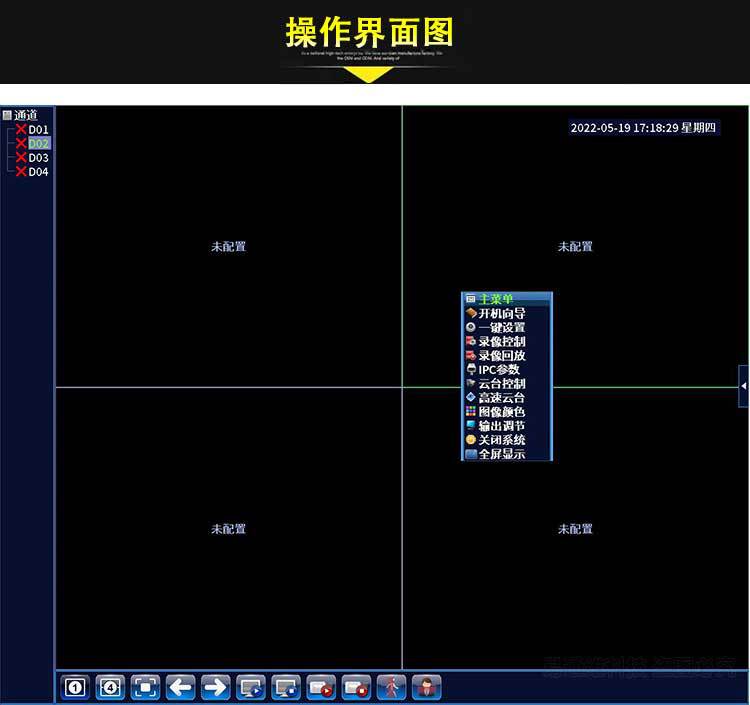750x705 pixels.
Task: Start the monitor tour play icon
Action: click(251, 687)
